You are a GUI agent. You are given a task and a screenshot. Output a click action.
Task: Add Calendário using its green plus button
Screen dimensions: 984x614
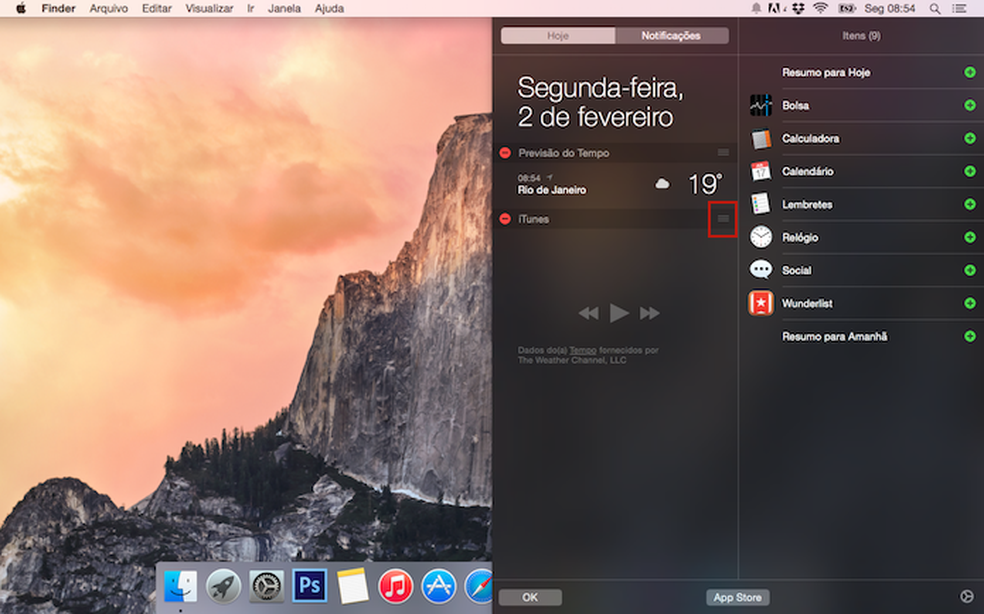click(x=969, y=171)
